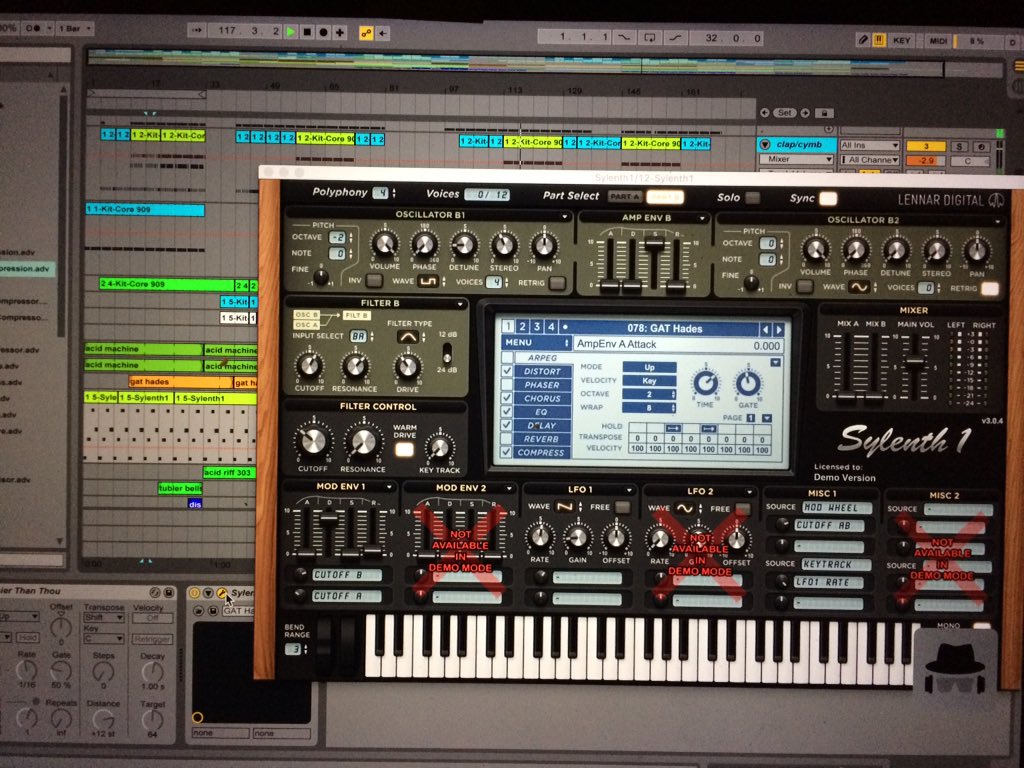1024x768 pixels.
Task: Open the AMP ENV B section menu arrow
Action: click(702, 218)
